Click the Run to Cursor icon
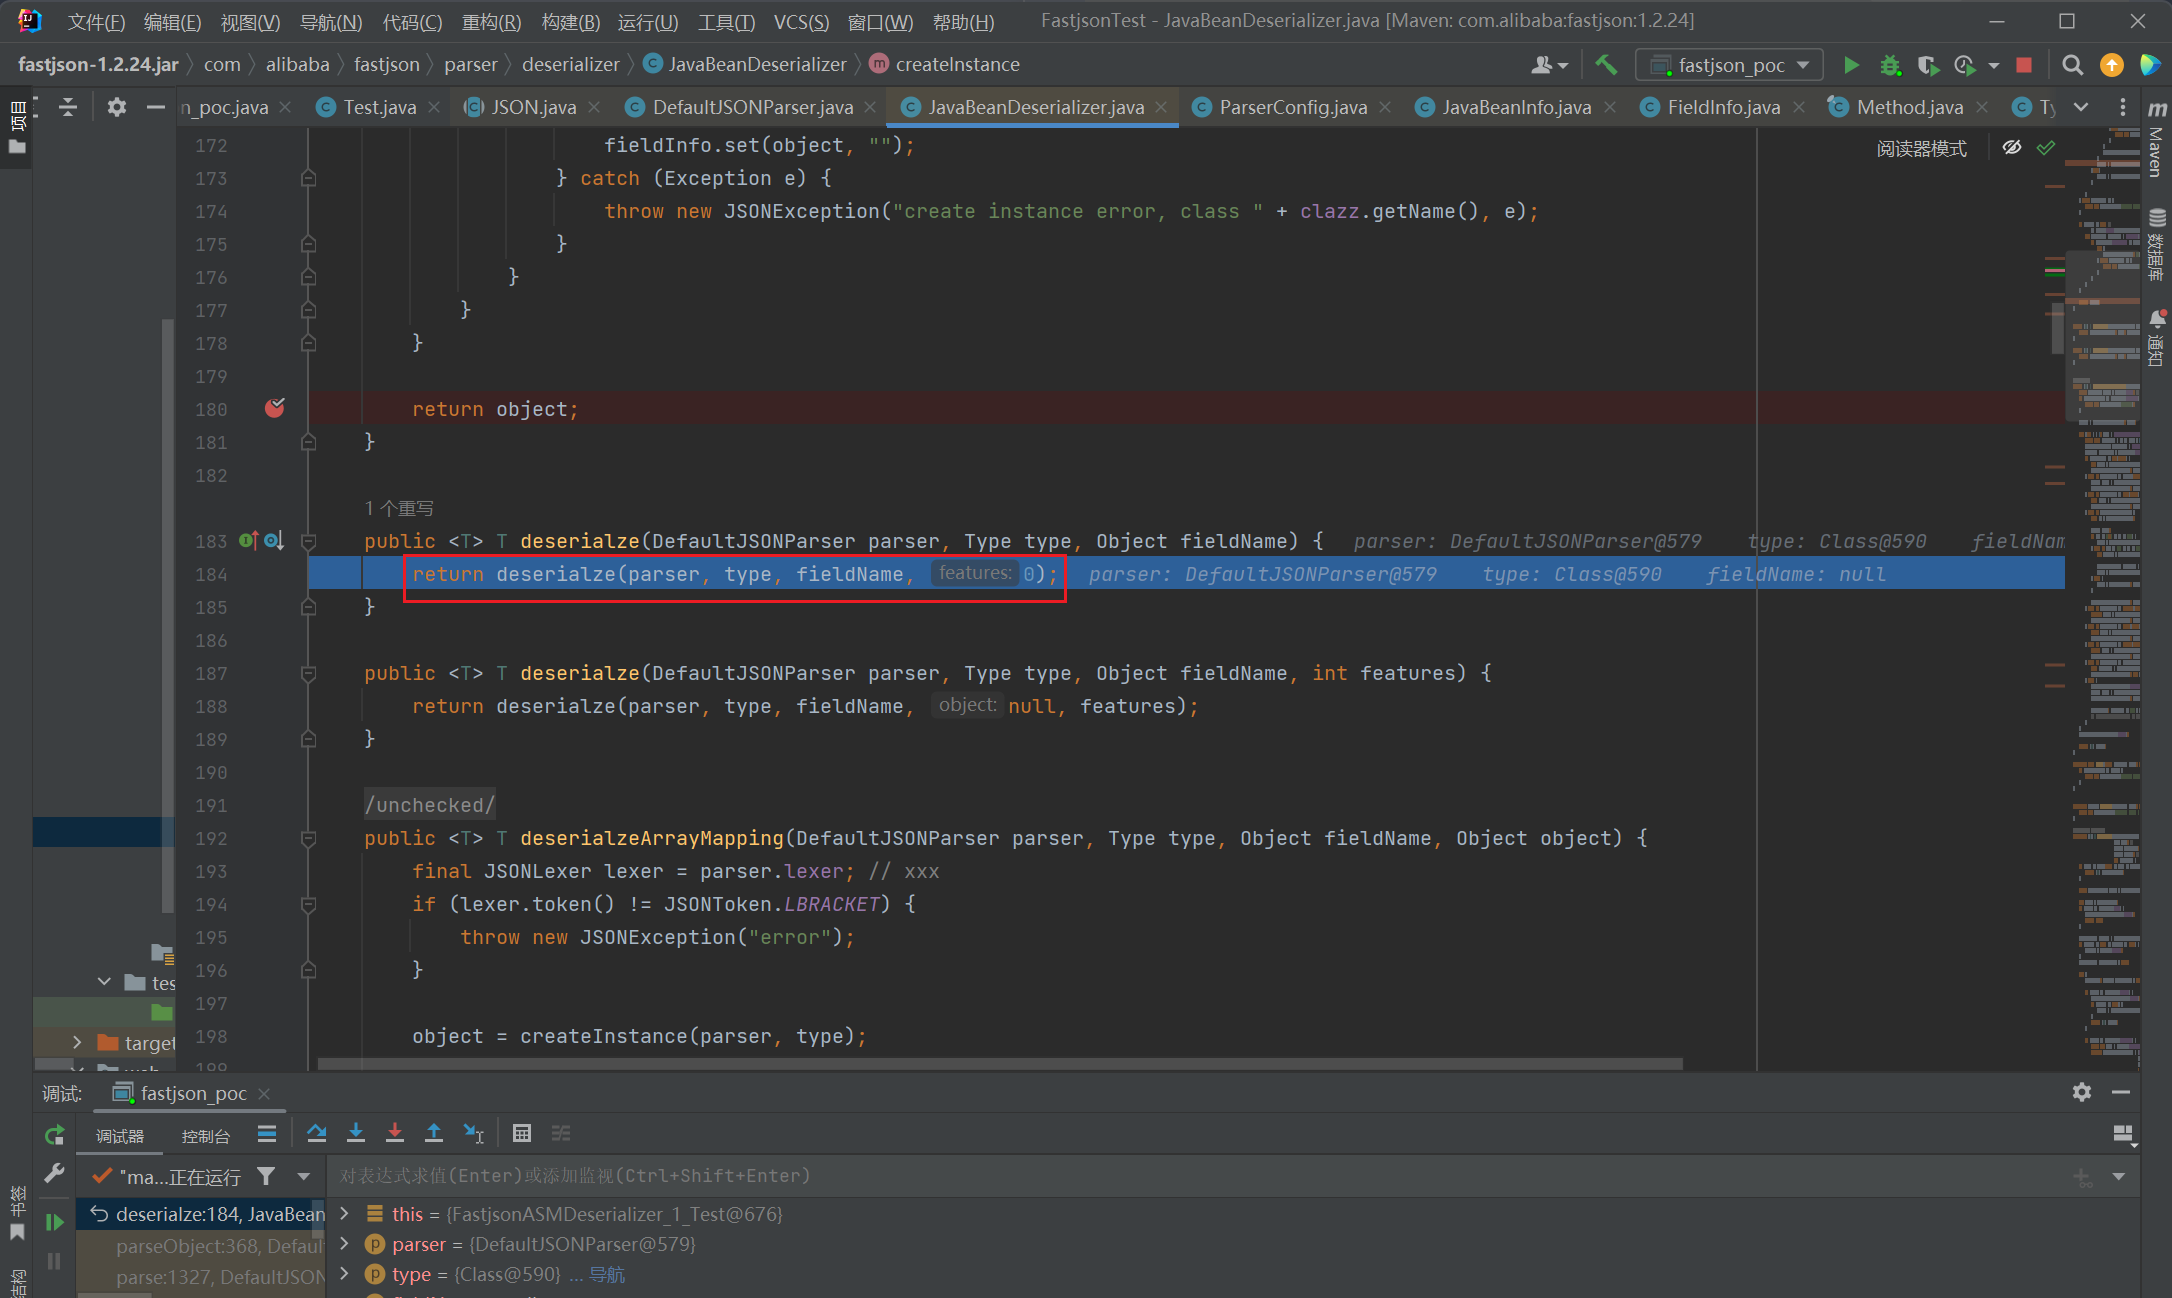This screenshot has height=1298, width=2172. pyautogui.click(x=474, y=1133)
